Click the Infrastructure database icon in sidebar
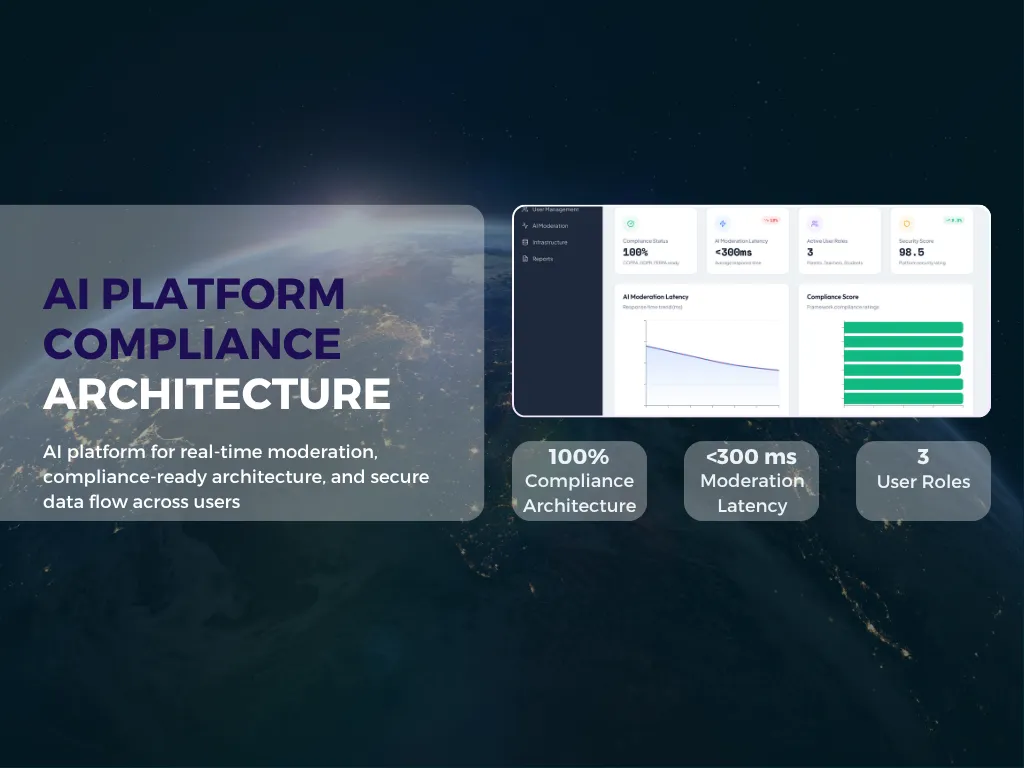 tap(525, 242)
